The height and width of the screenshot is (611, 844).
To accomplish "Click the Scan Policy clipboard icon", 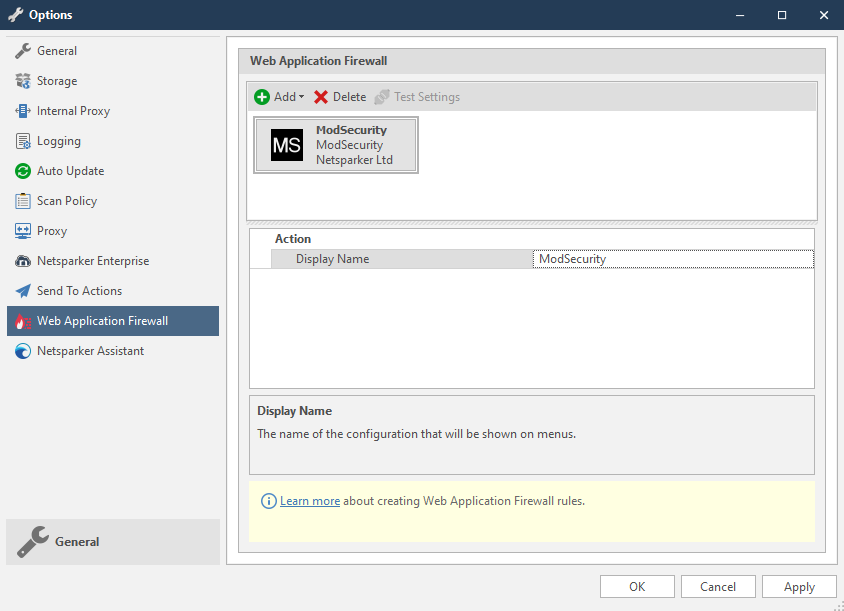I will [x=21, y=200].
